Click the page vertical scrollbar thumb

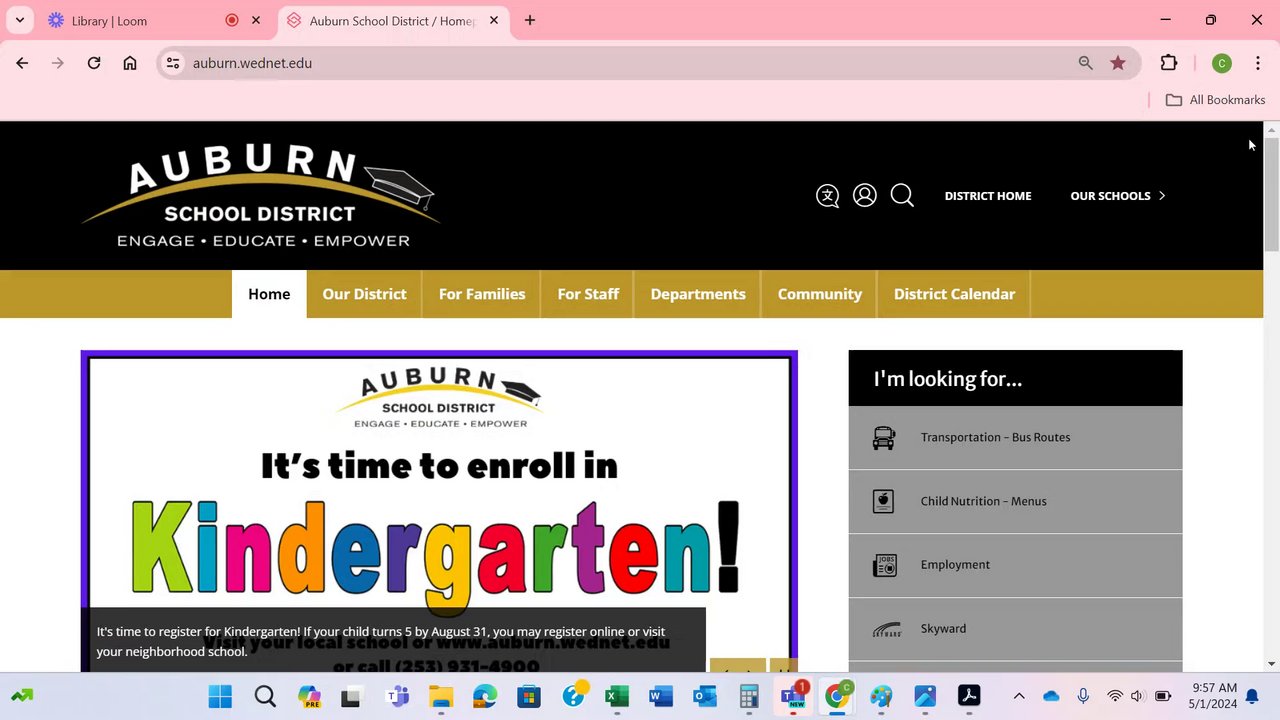1272,196
